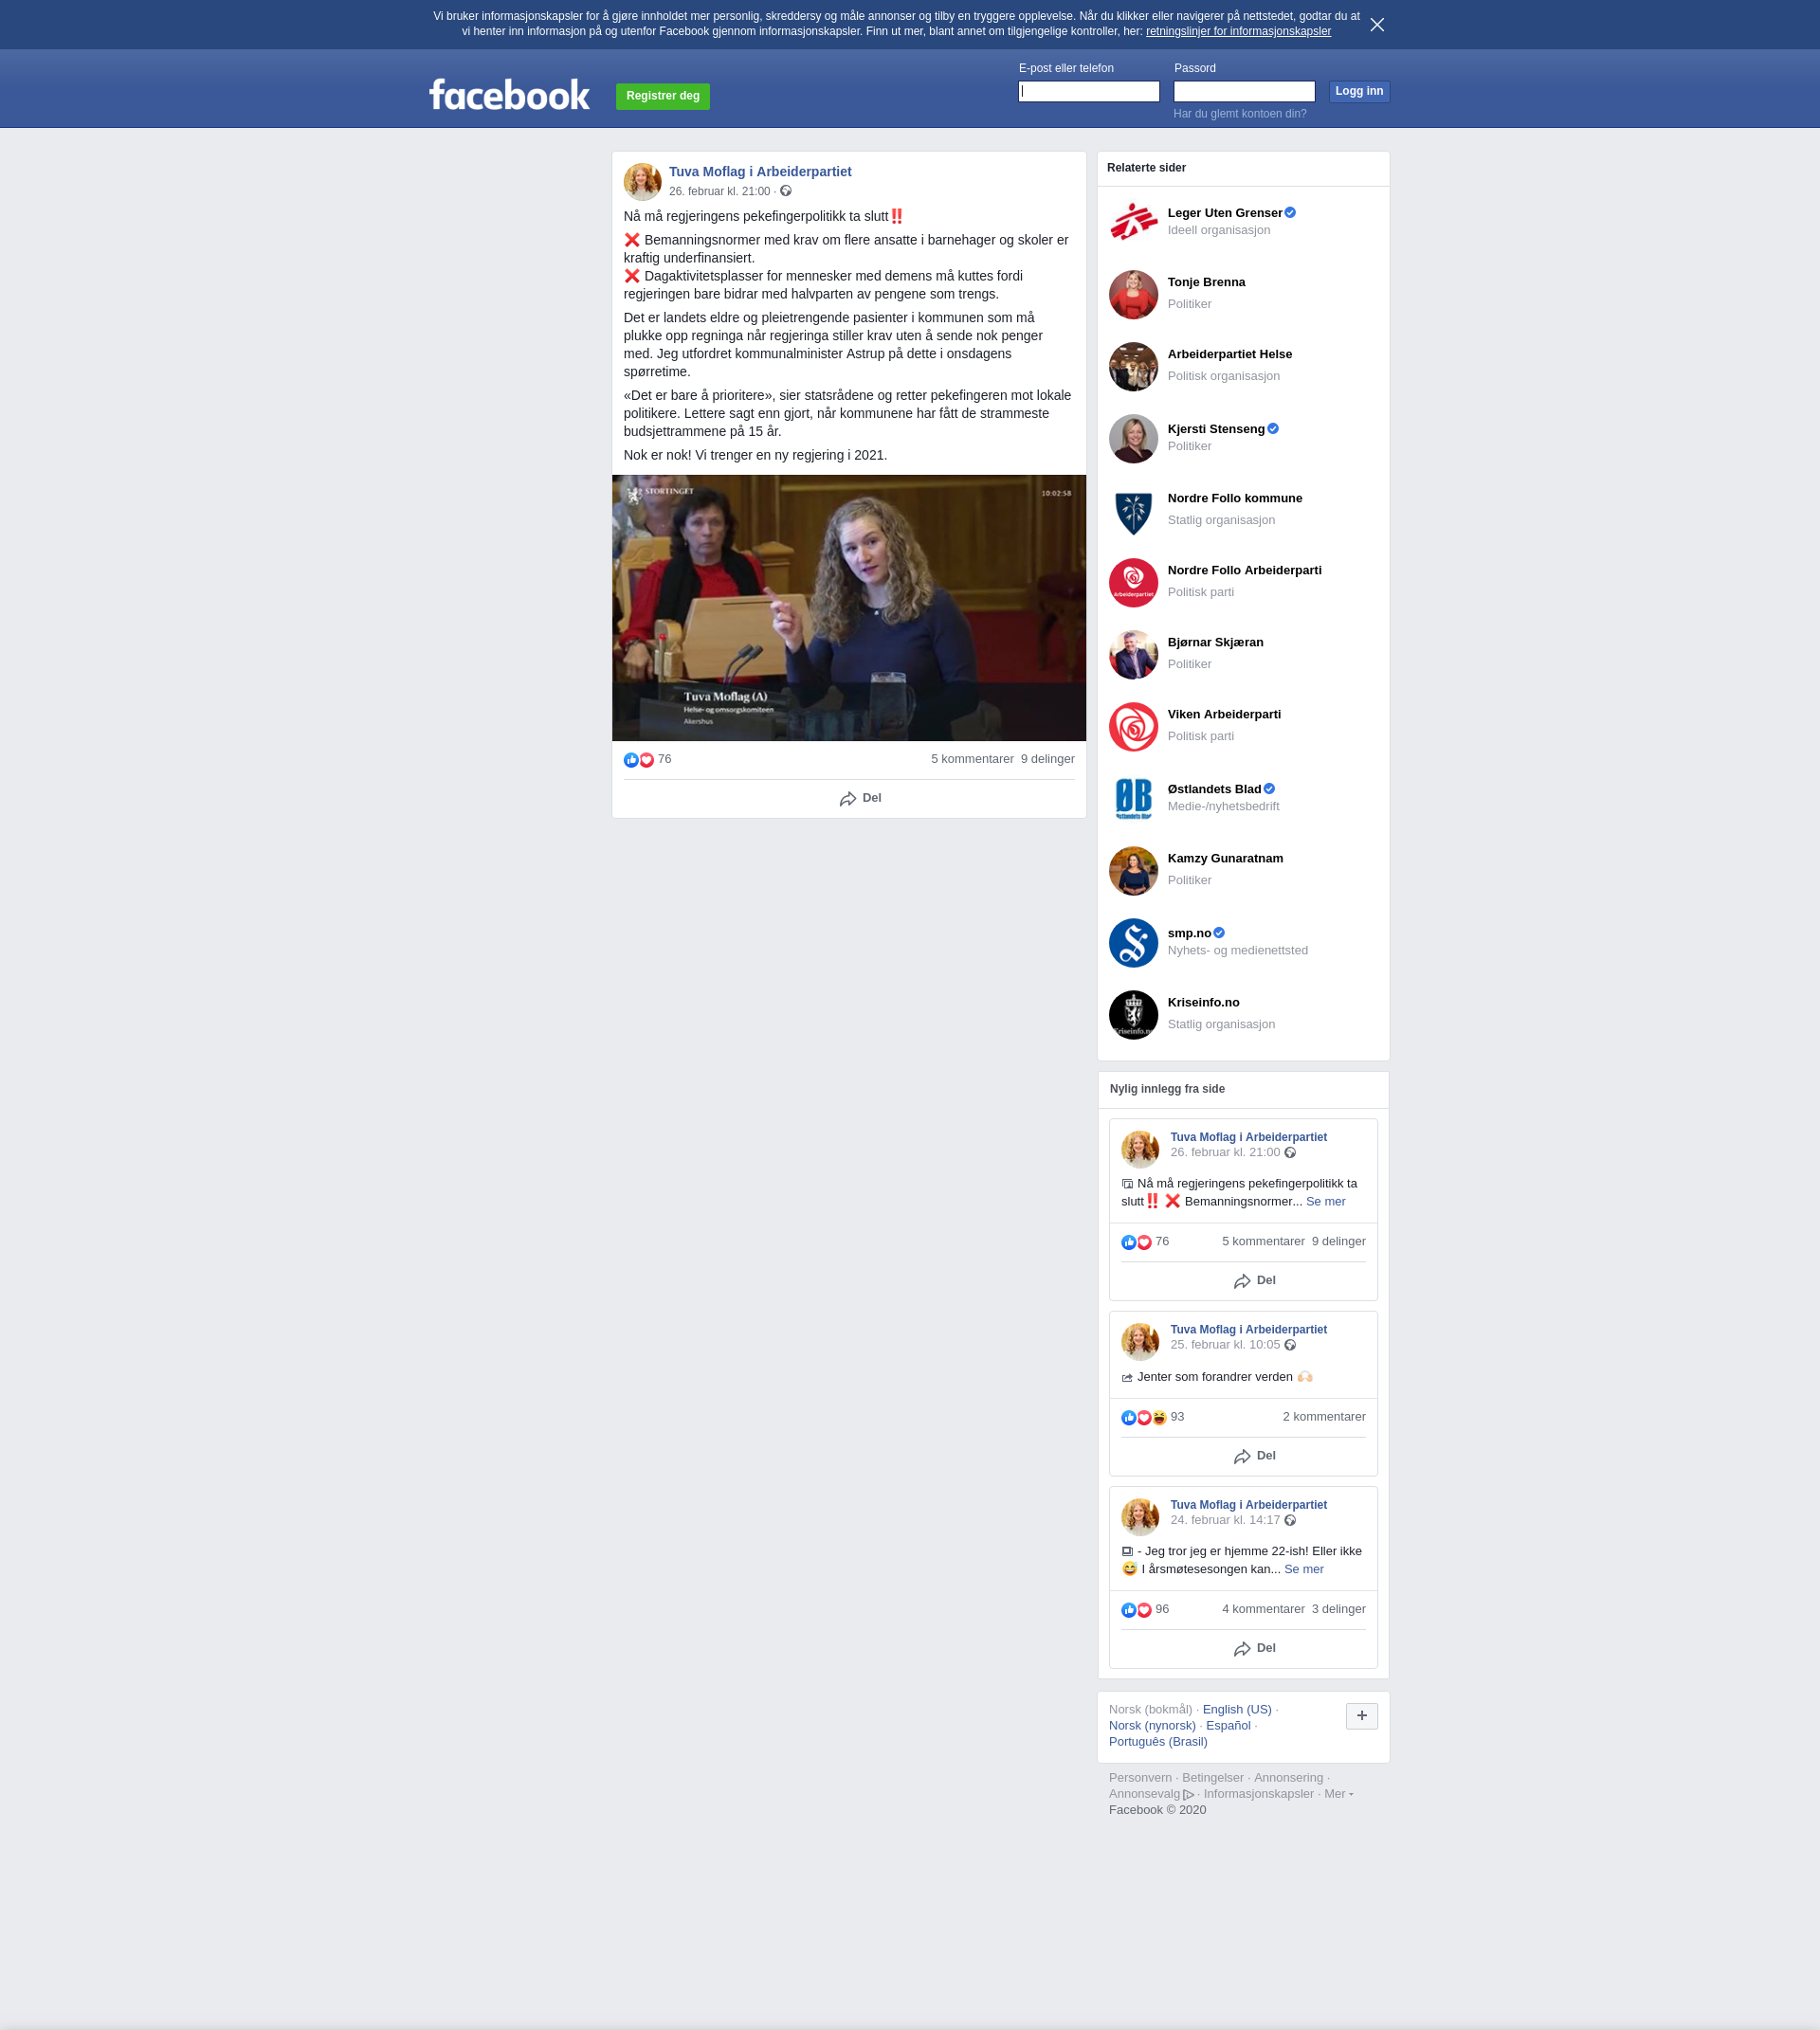Open Leger Uten Grenser page logo

pyautogui.click(x=1133, y=222)
